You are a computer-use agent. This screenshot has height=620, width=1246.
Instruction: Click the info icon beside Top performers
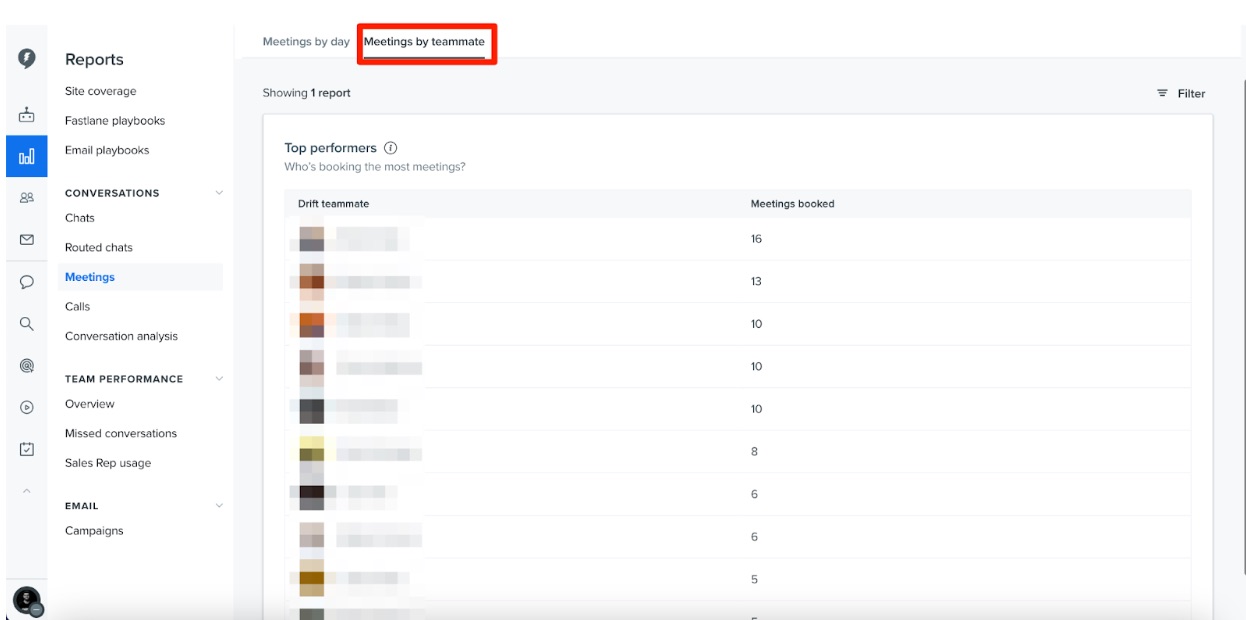(x=391, y=148)
